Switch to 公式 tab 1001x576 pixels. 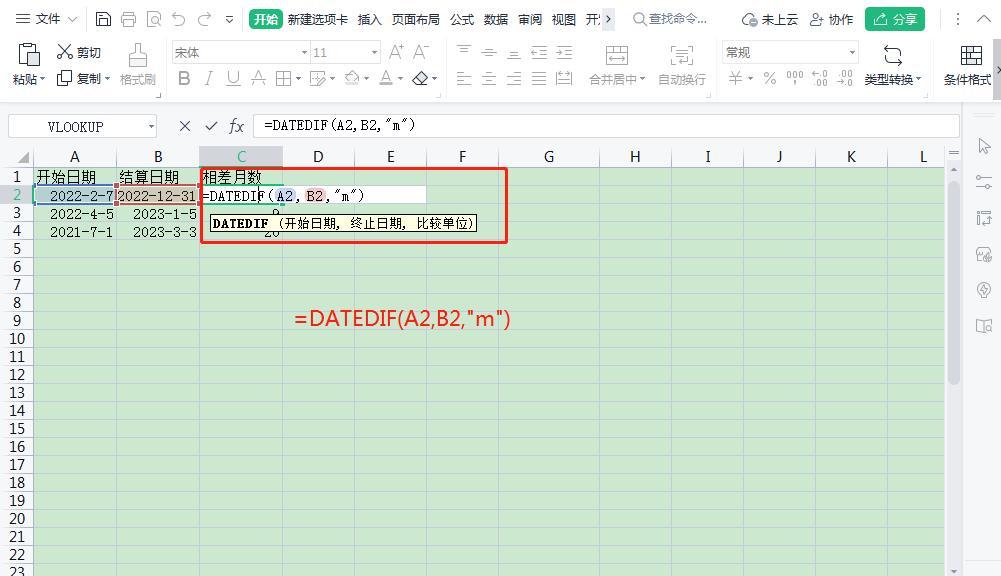pyautogui.click(x=462, y=19)
